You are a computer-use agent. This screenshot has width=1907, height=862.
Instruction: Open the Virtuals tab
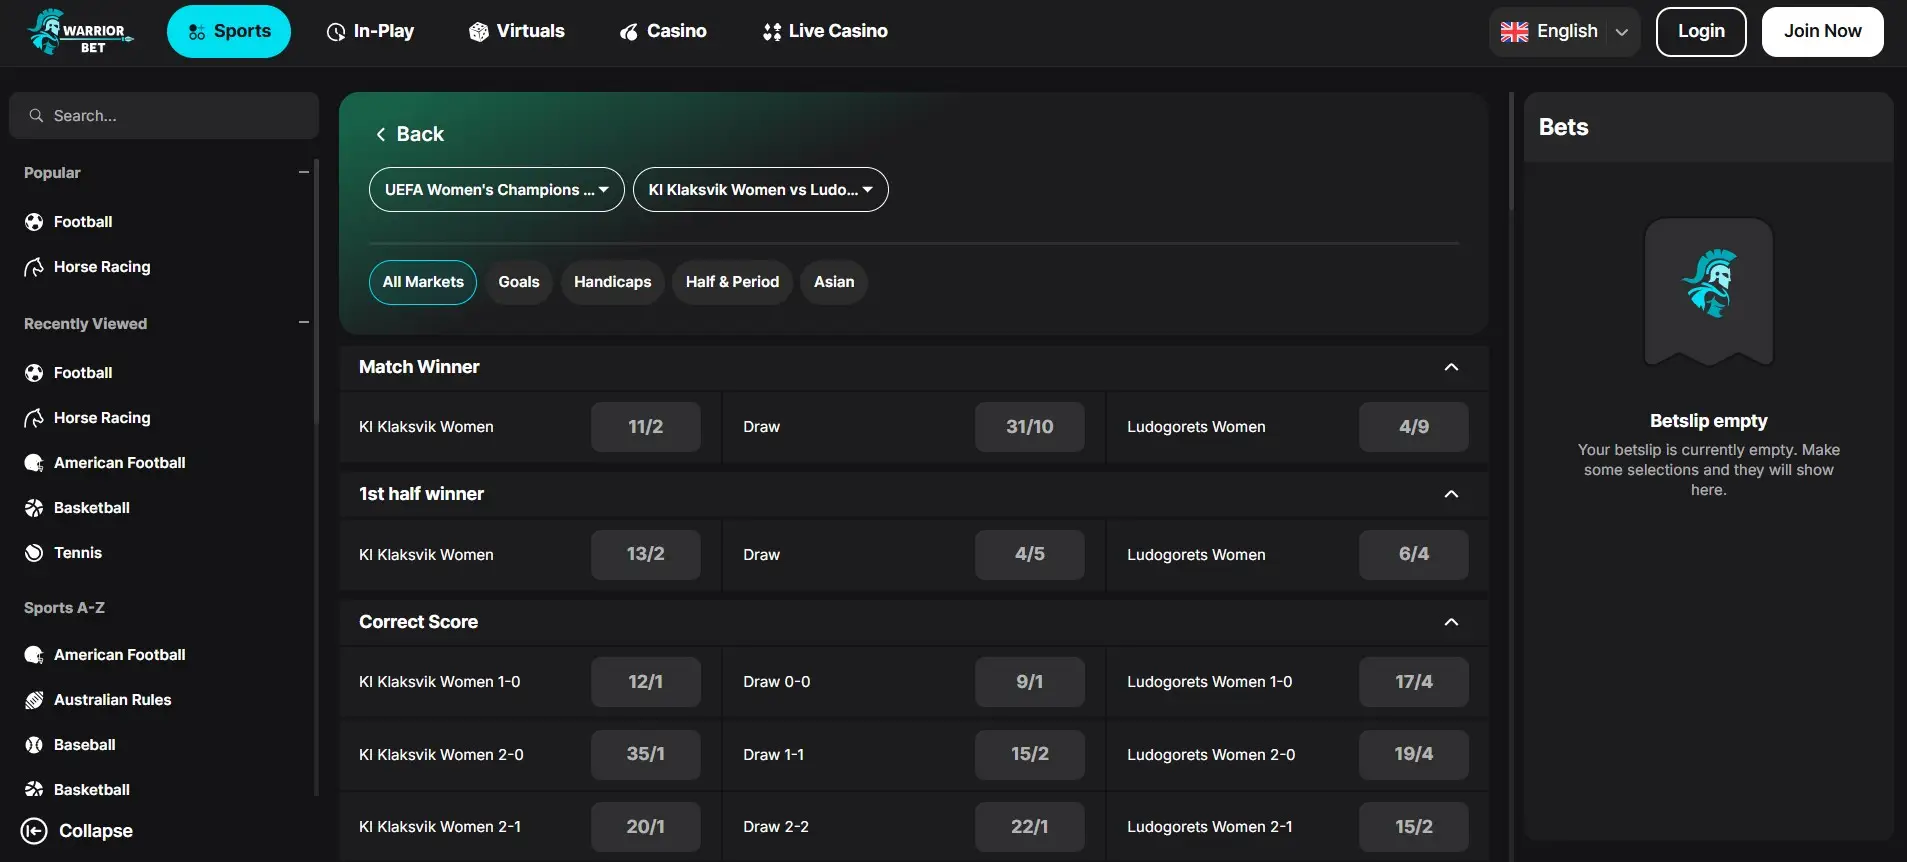tap(517, 31)
